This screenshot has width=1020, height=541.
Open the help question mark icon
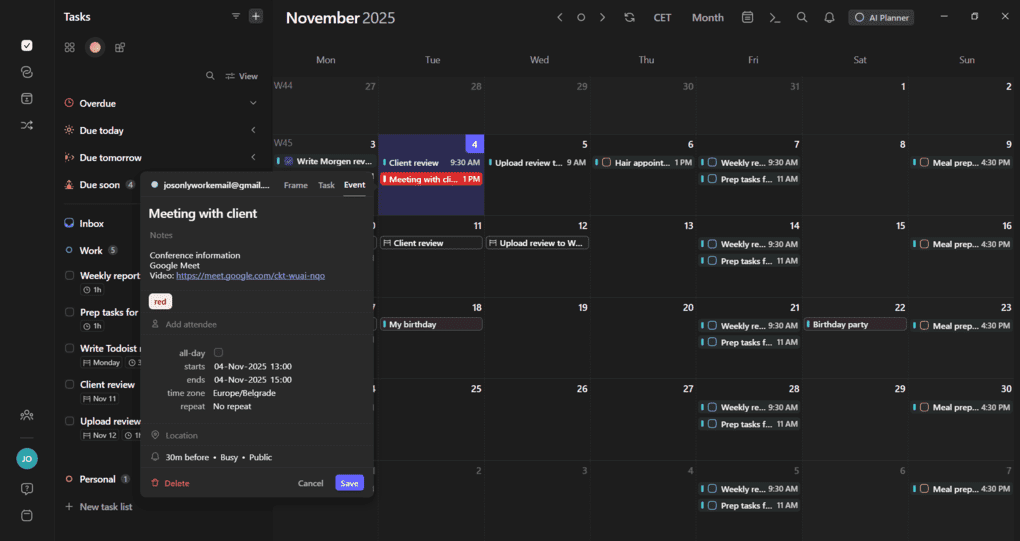pos(27,489)
